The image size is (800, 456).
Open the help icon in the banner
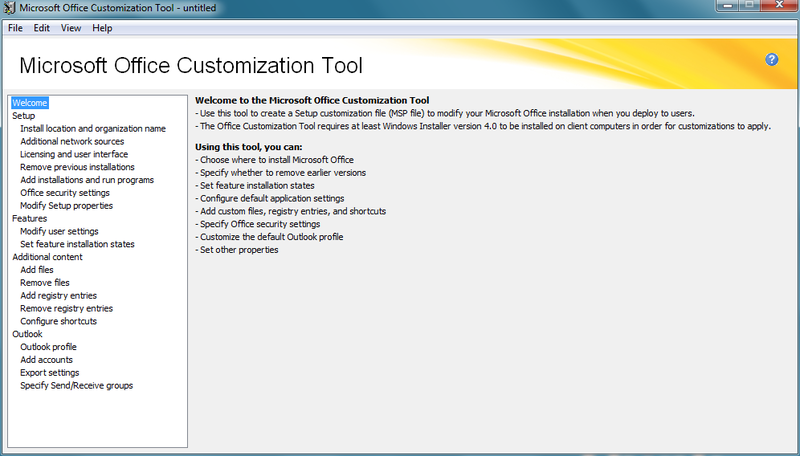771,60
